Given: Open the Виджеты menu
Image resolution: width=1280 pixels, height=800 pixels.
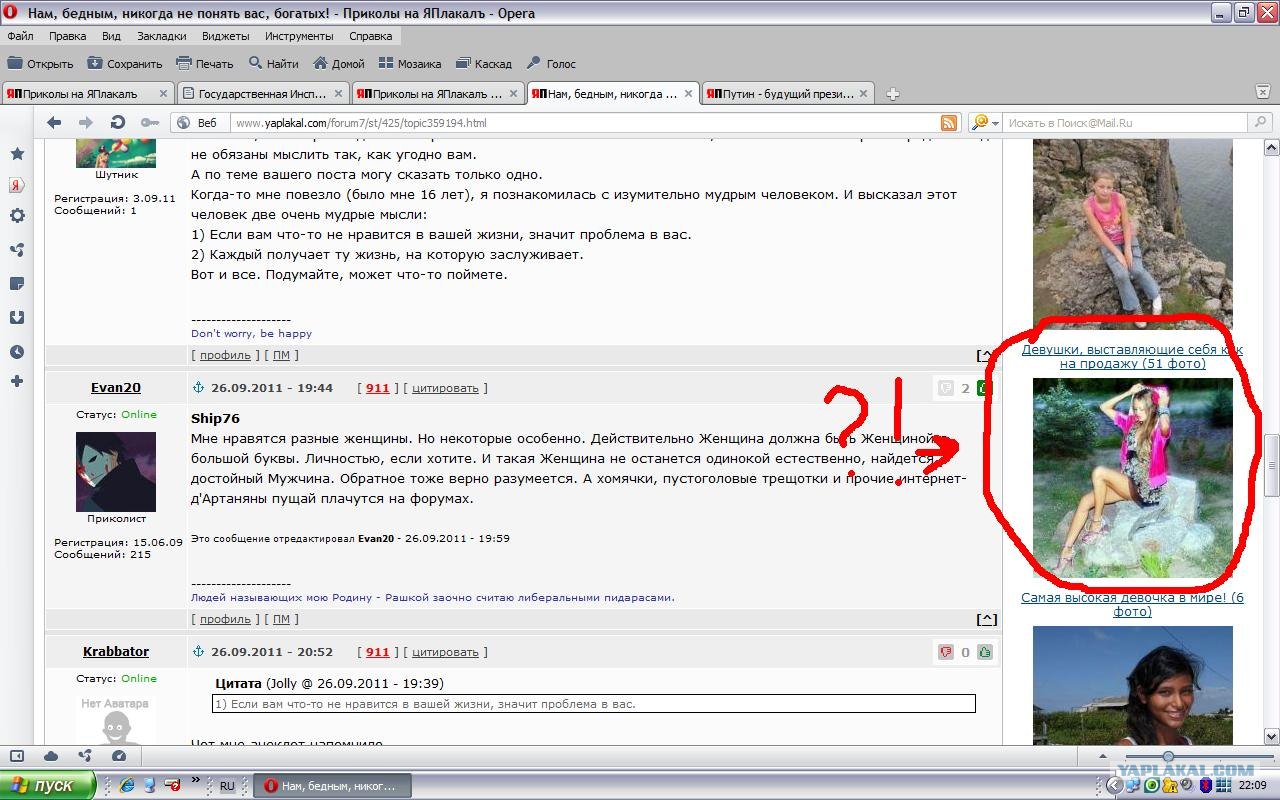Looking at the screenshot, I should 225,36.
